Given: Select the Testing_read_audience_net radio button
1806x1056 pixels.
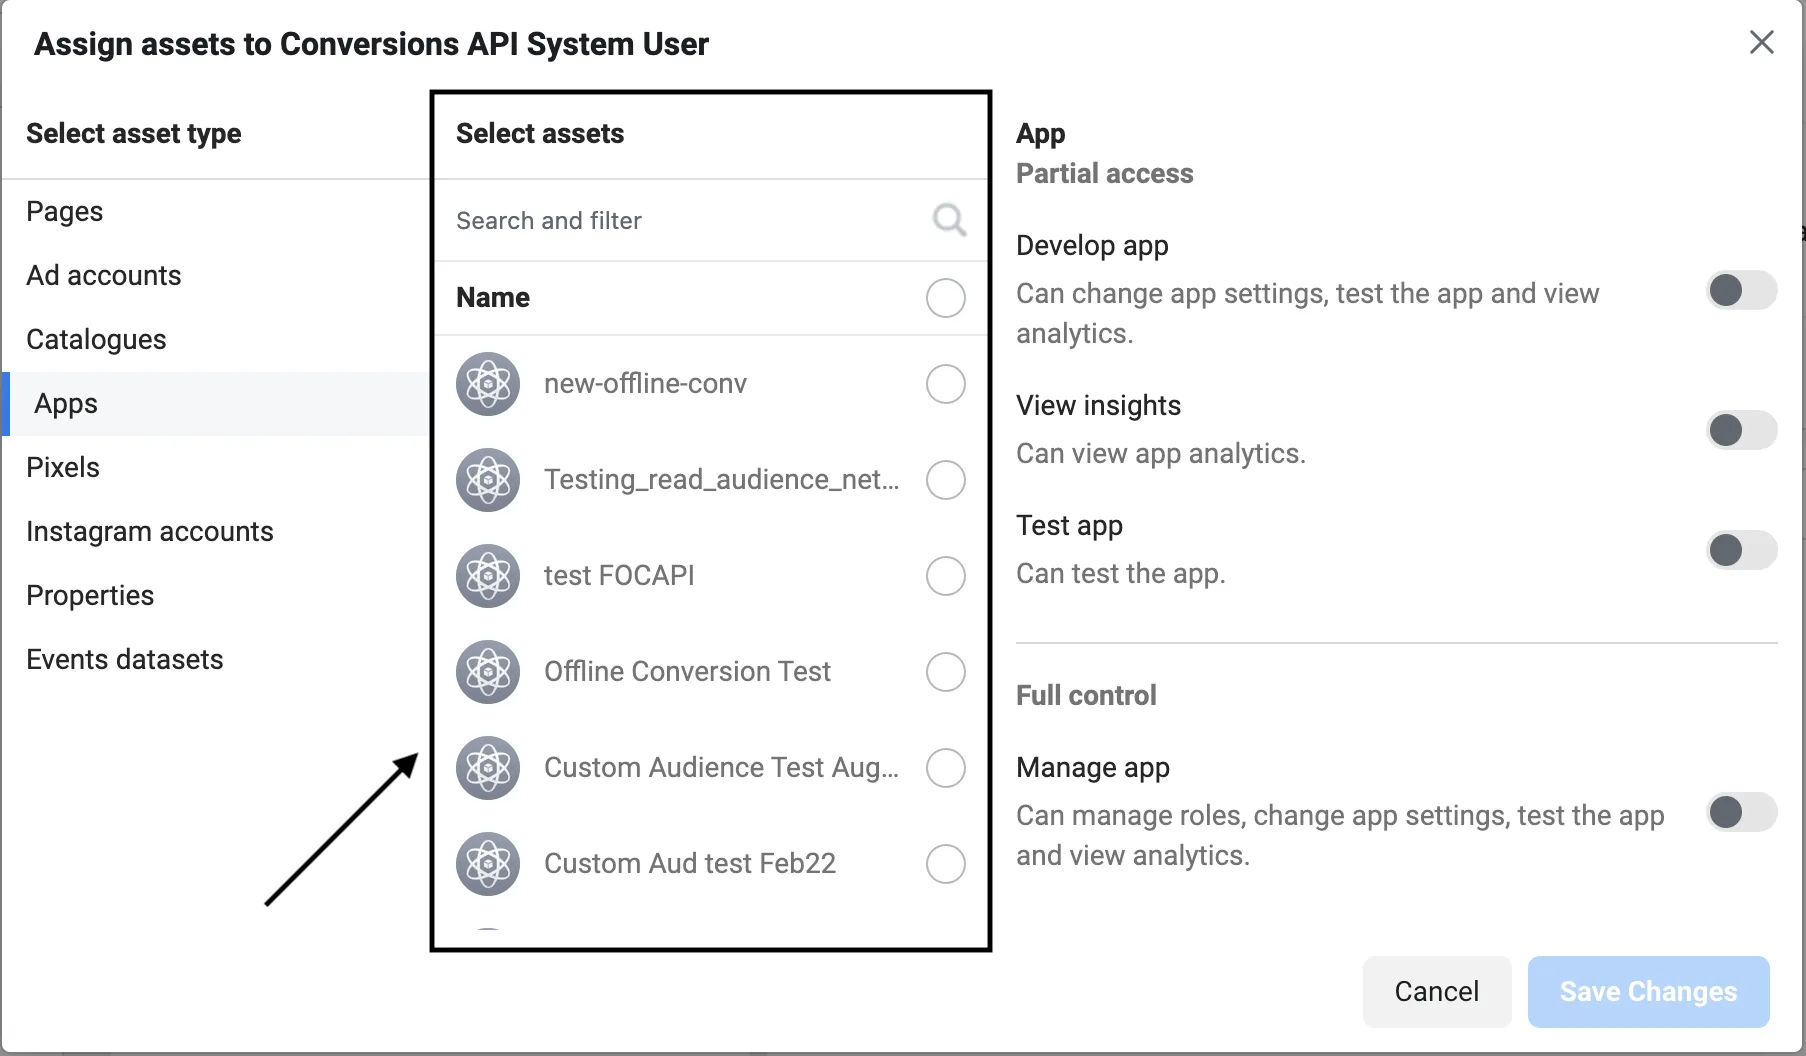Looking at the screenshot, I should (x=945, y=480).
